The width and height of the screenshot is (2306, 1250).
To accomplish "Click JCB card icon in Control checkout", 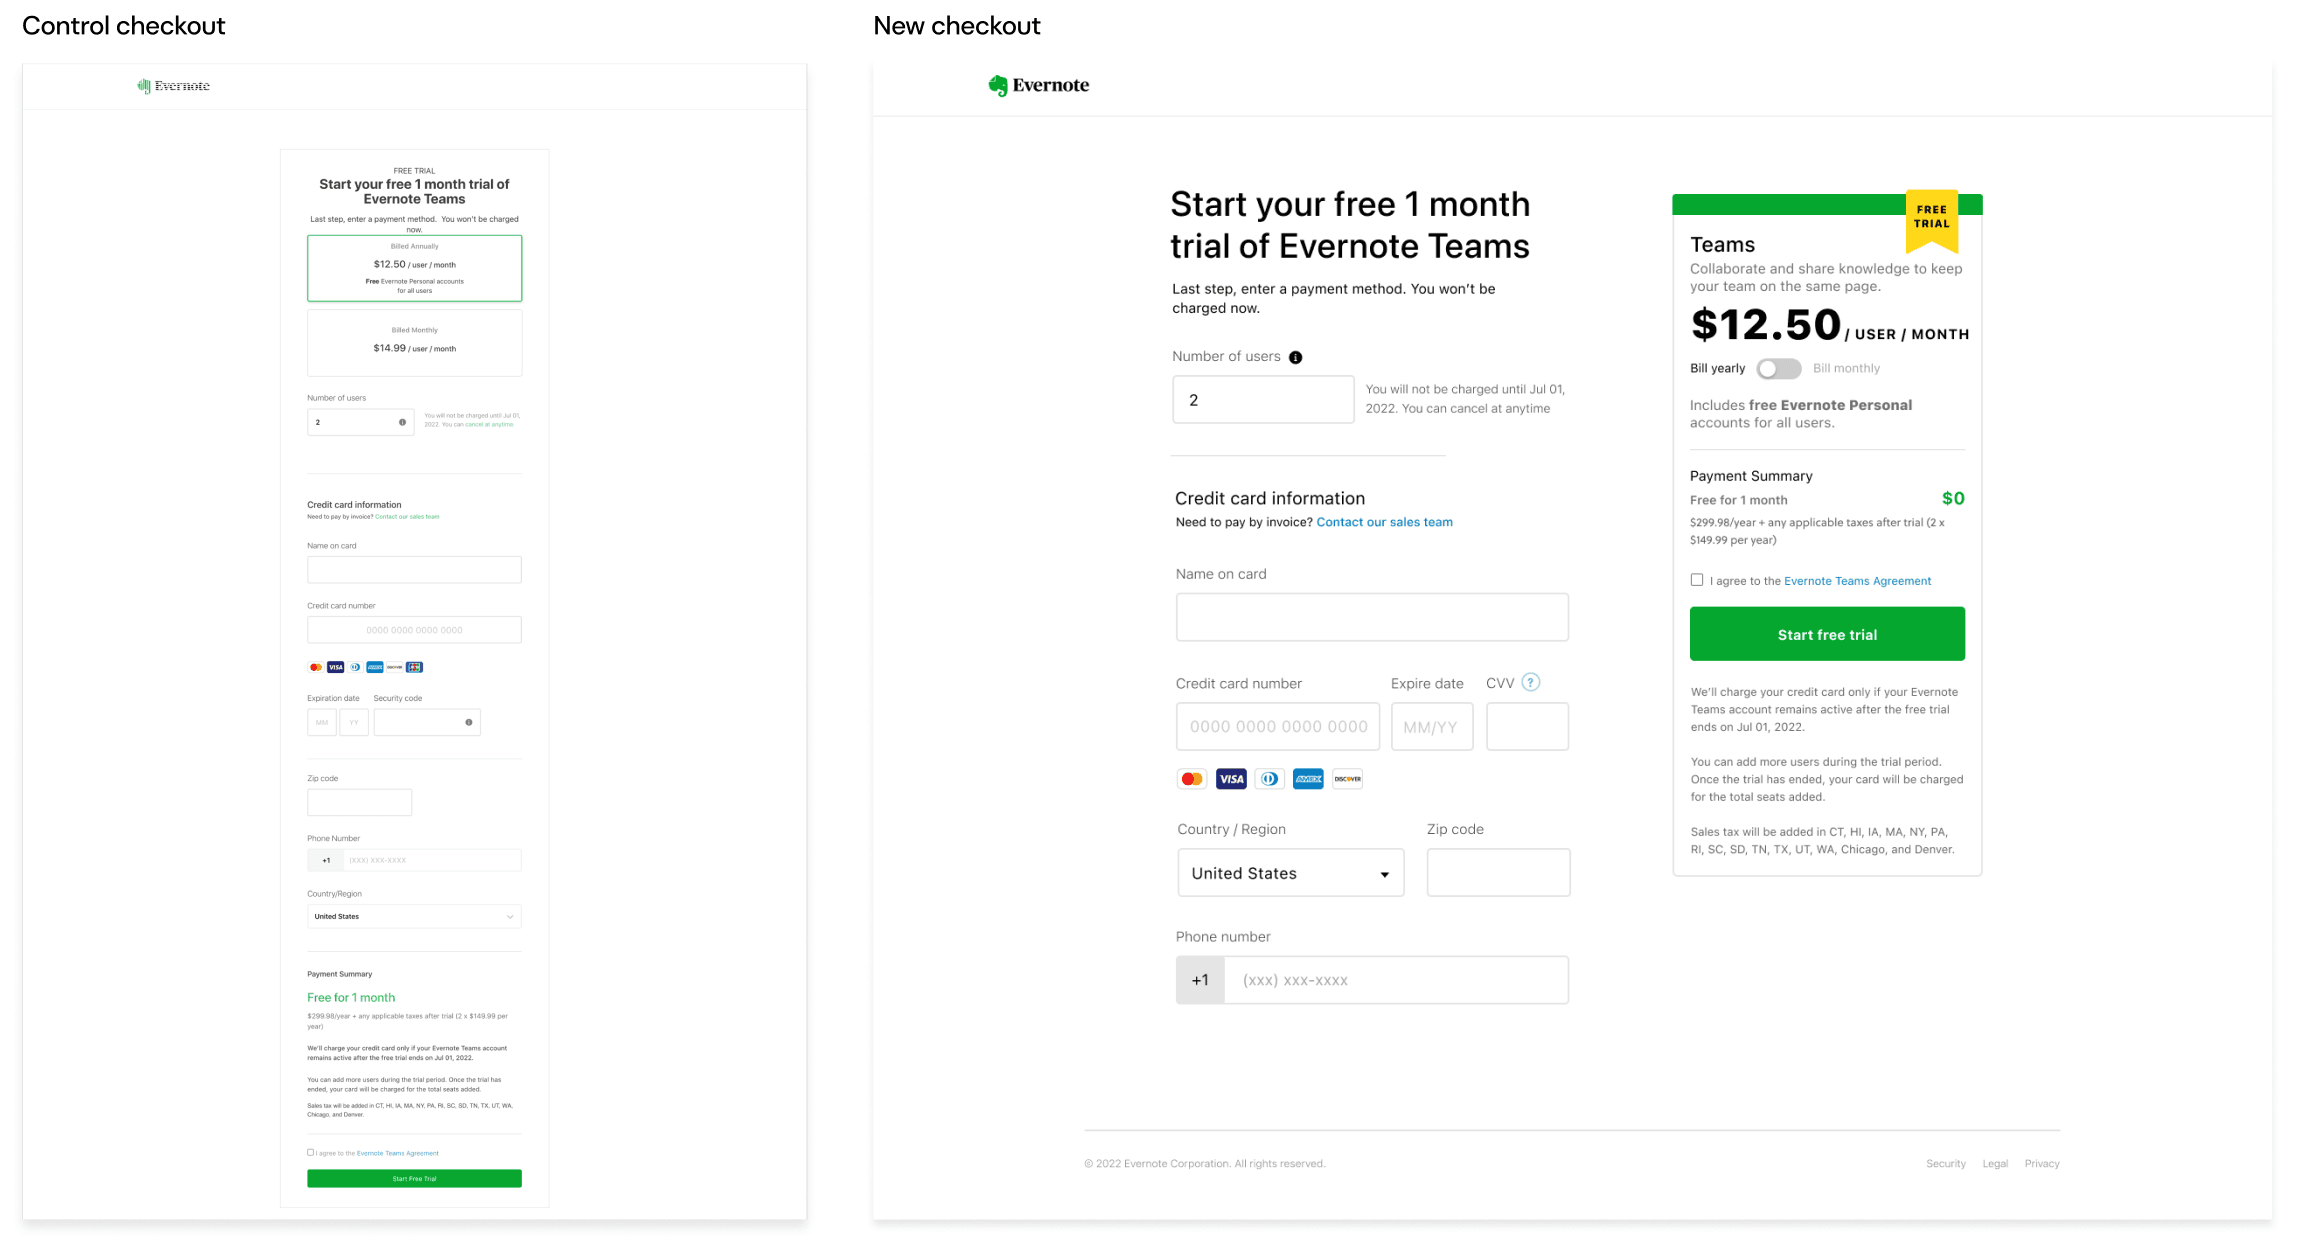I will click(414, 667).
